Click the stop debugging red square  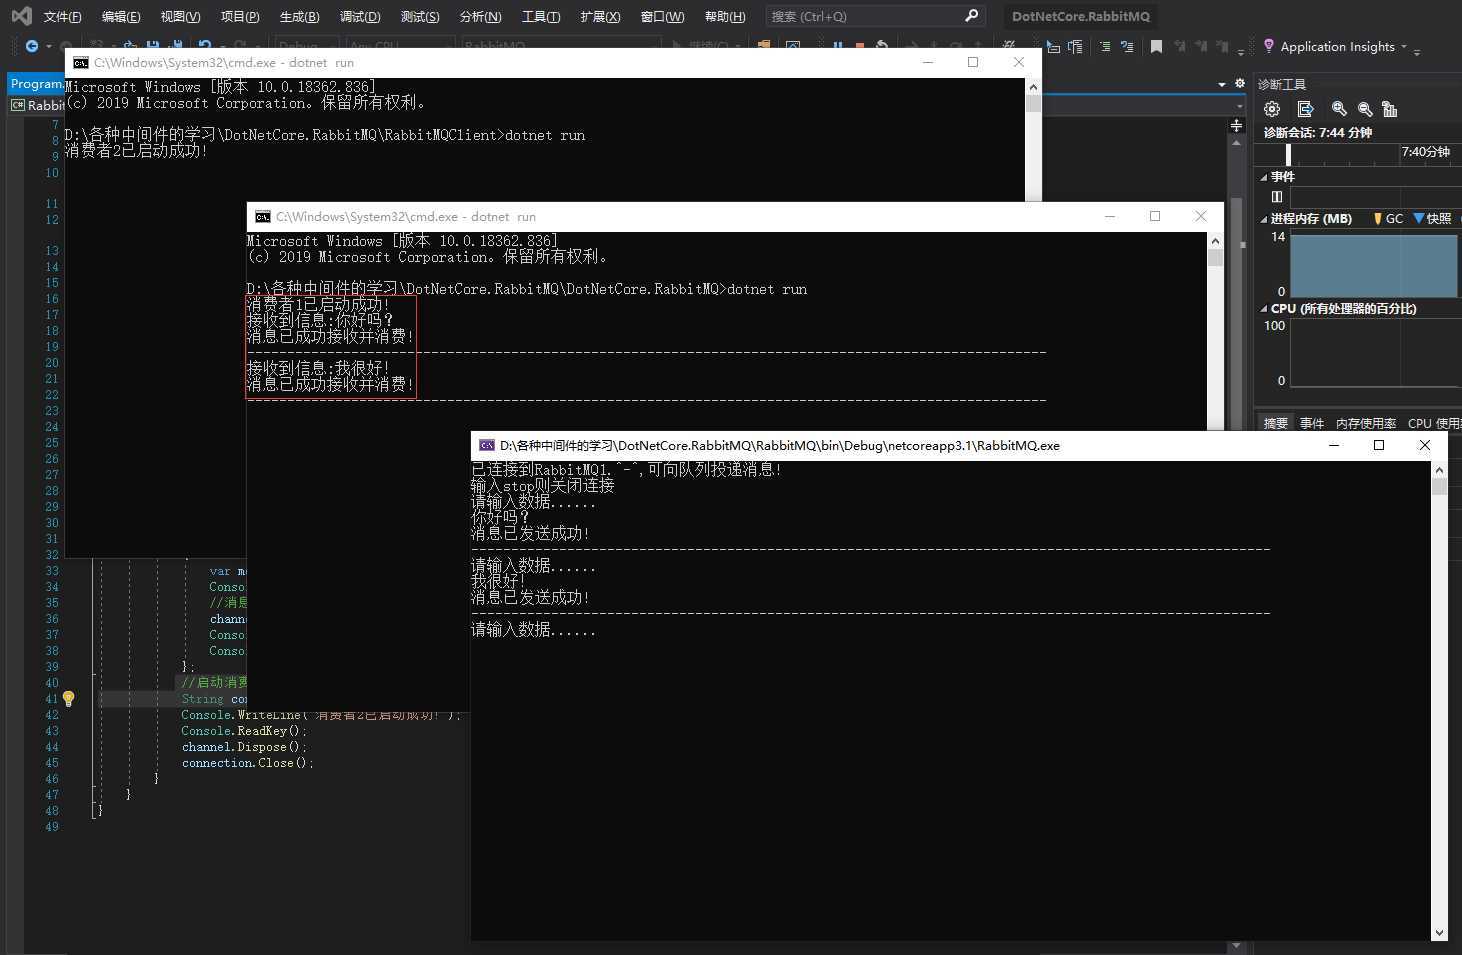point(859,46)
